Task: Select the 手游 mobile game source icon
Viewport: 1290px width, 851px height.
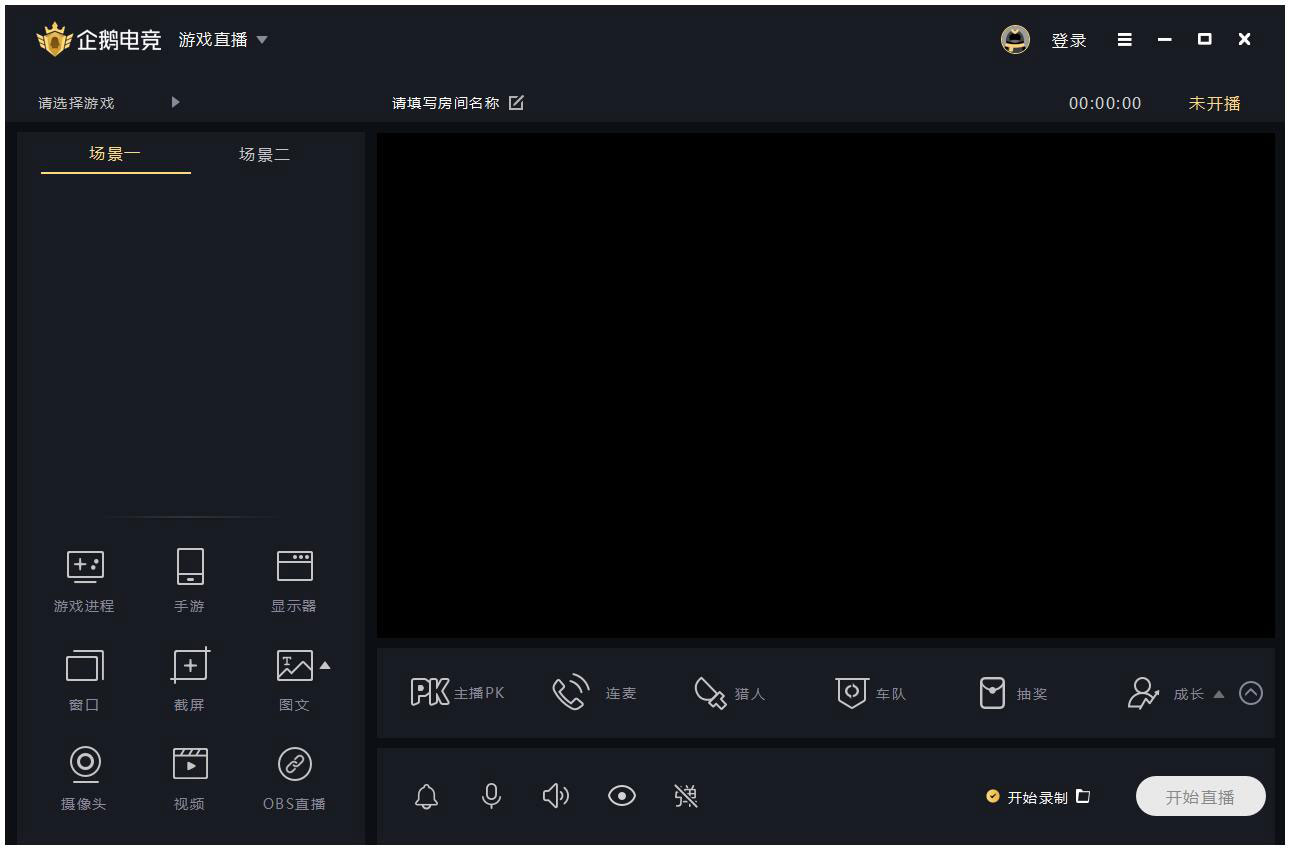Action: click(189, 580)
